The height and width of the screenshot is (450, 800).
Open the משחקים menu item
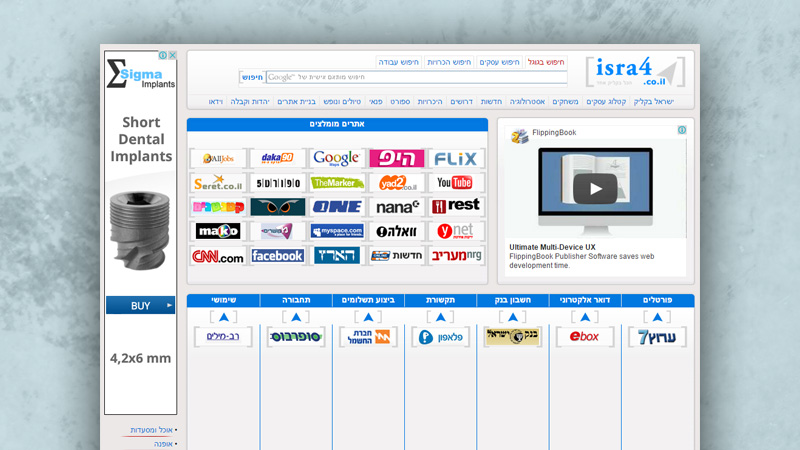point(565,102)
